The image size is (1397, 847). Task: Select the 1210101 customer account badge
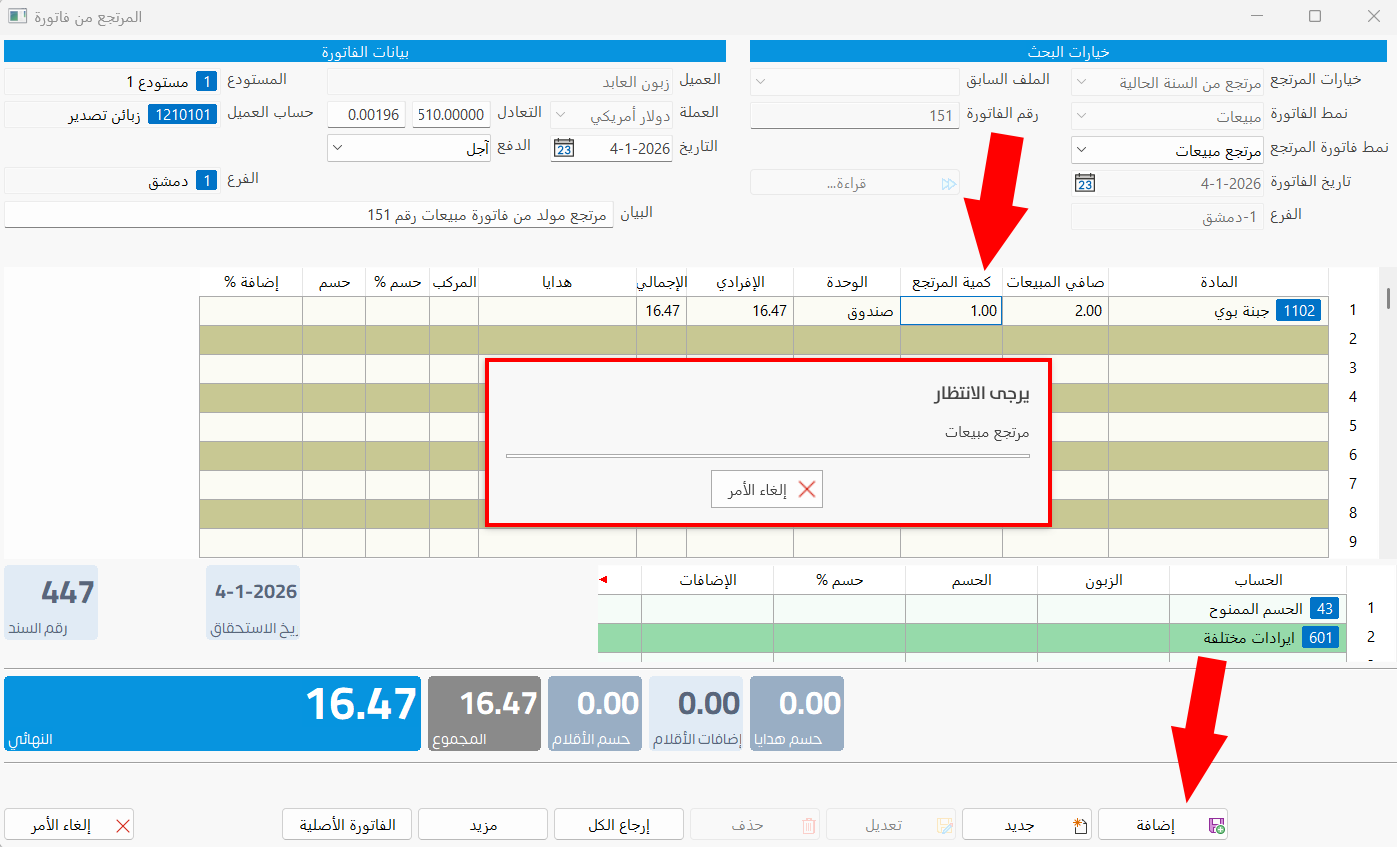pos(182,114)
